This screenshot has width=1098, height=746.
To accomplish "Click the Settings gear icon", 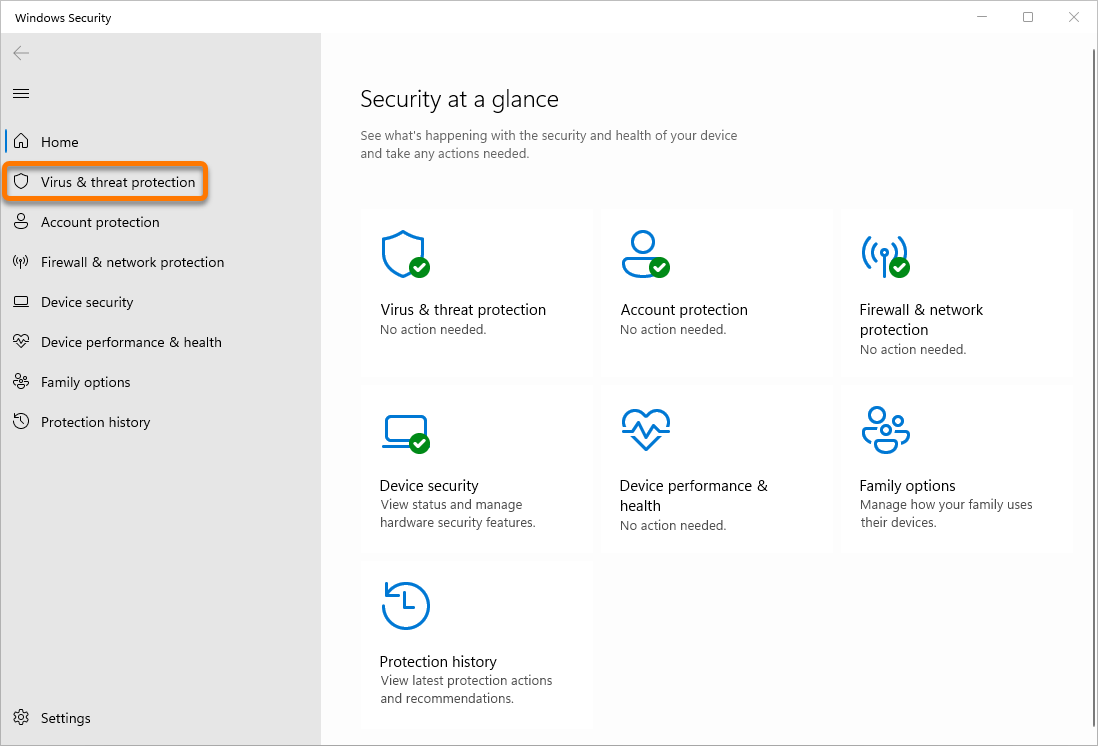I will click(x=21, y=717).
